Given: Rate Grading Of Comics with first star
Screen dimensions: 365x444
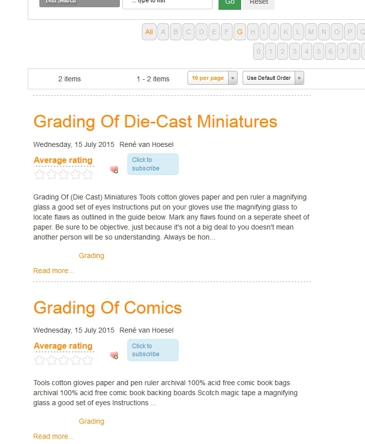Looking at the screenshot, I should pyautogui.click(x=39, y=360).
